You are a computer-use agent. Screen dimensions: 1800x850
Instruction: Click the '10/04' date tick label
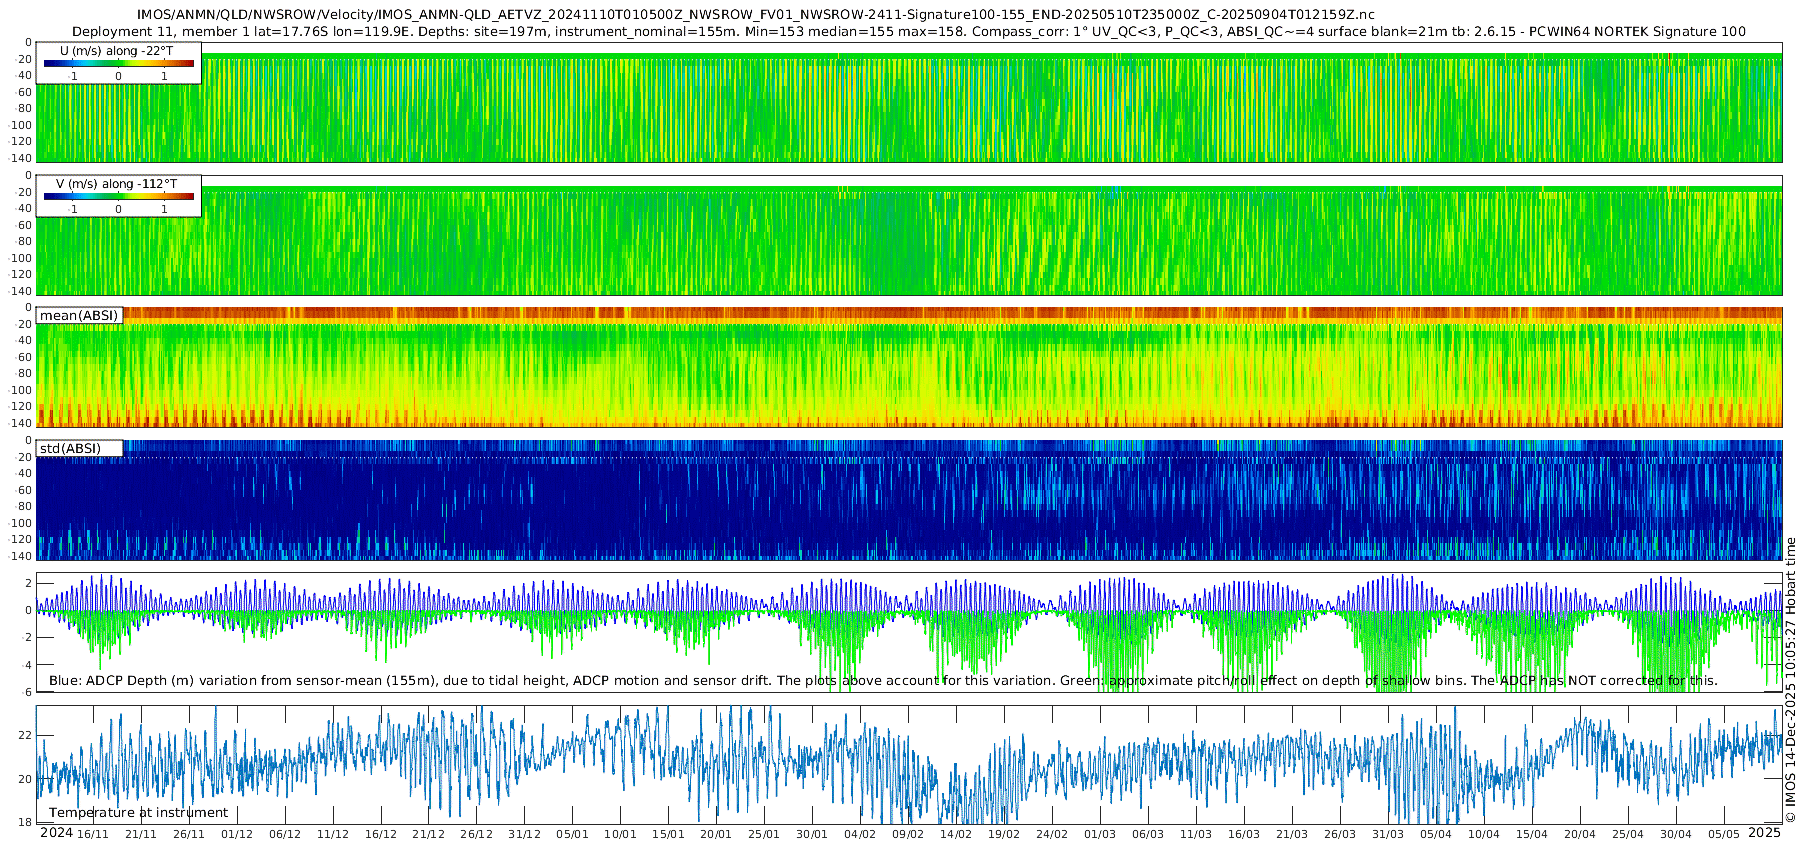click(x=1484, y=834)
